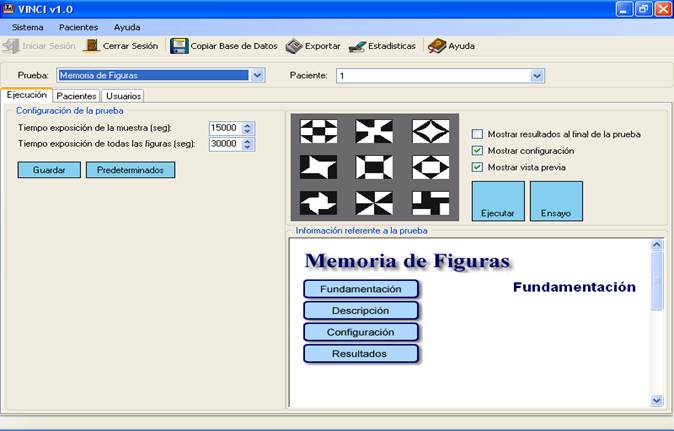
Task: Click the Ejecutar button
Action: pos(498,201)
